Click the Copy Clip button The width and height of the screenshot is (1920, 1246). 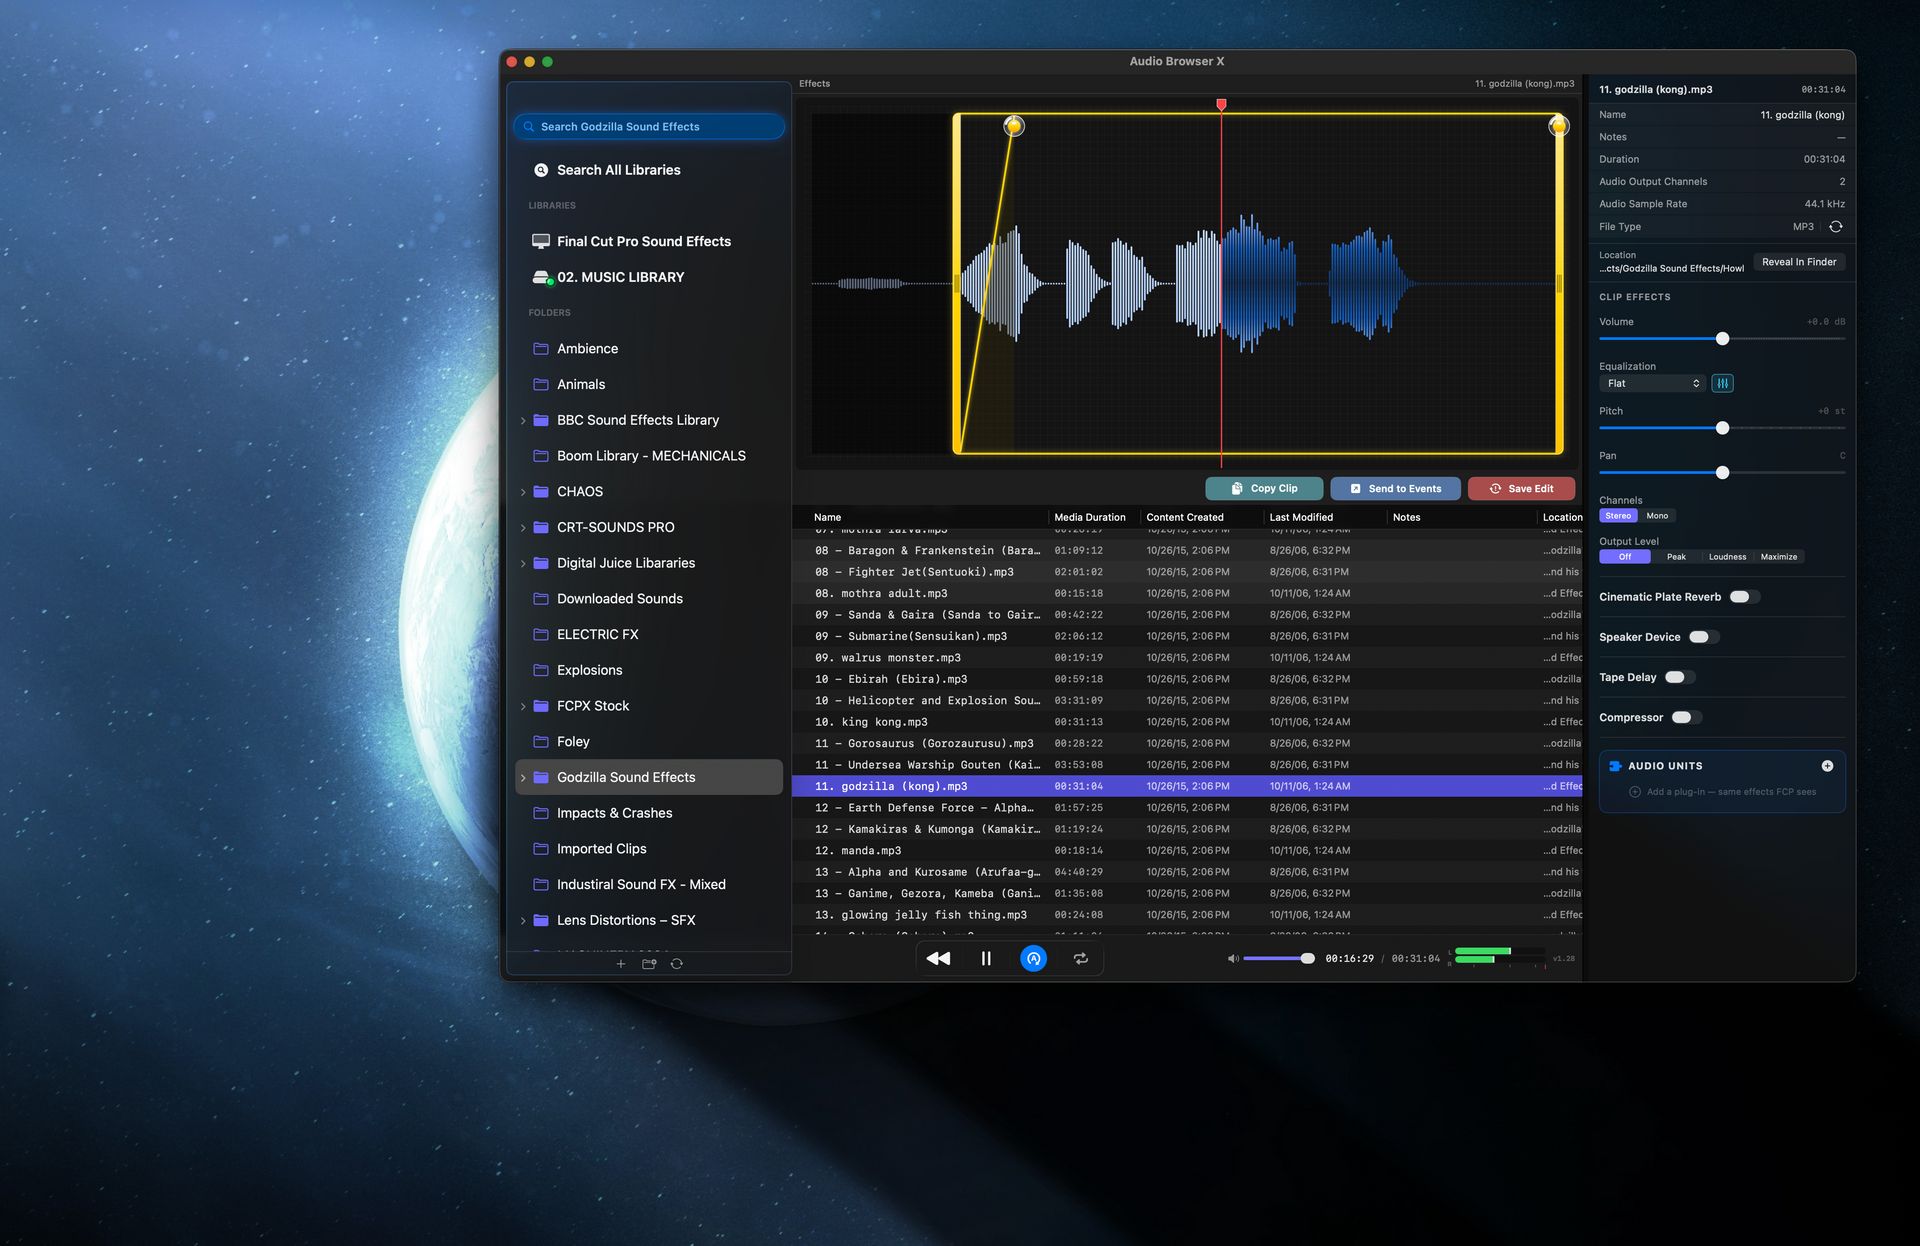[1264, 489]
